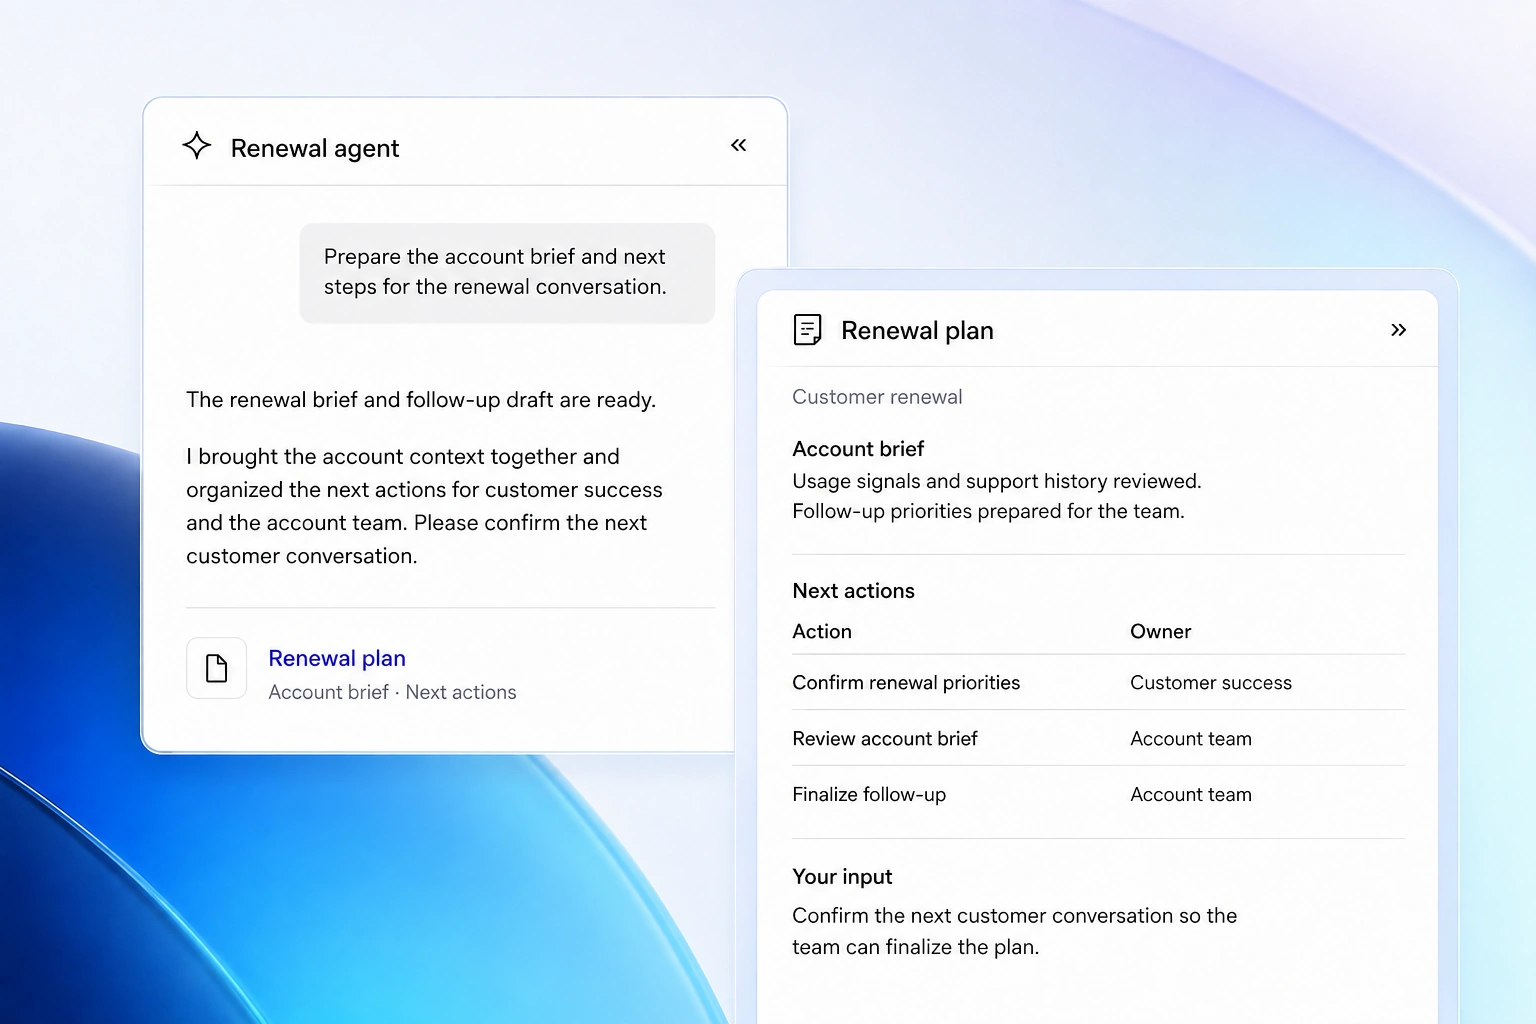Click "Account team" owner for Review account brief
This screenshot has height=1024, width=1536.
pos(1191,739)
